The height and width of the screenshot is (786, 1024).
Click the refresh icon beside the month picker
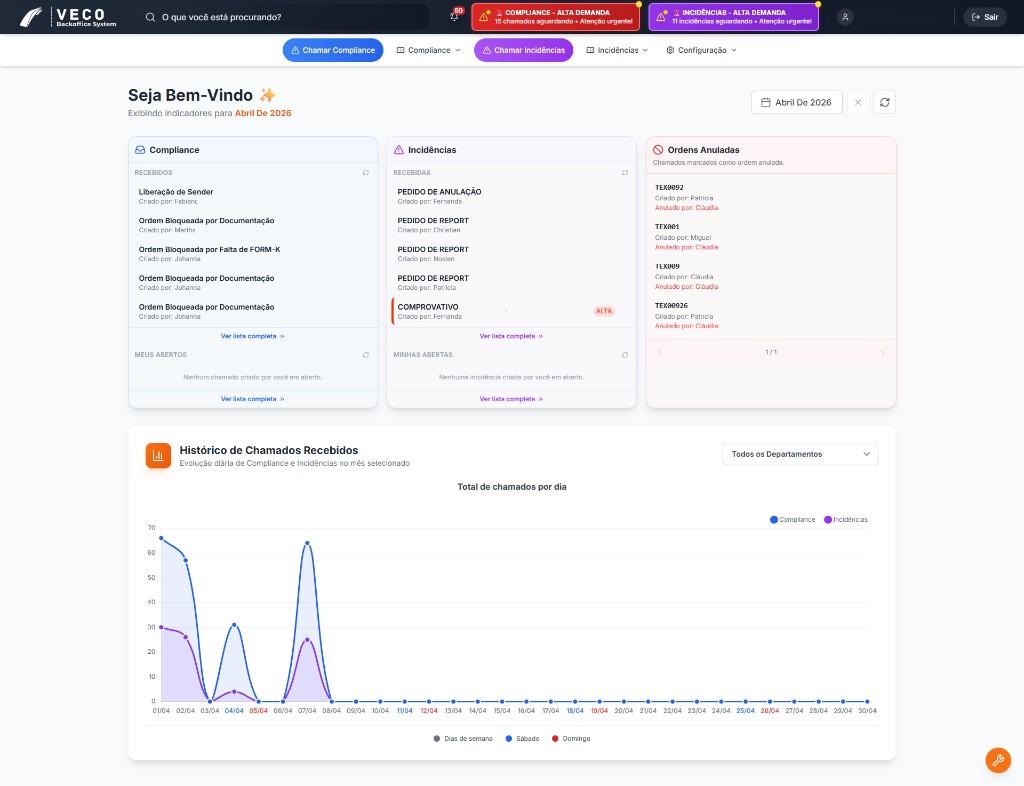(x=884, y=102)
